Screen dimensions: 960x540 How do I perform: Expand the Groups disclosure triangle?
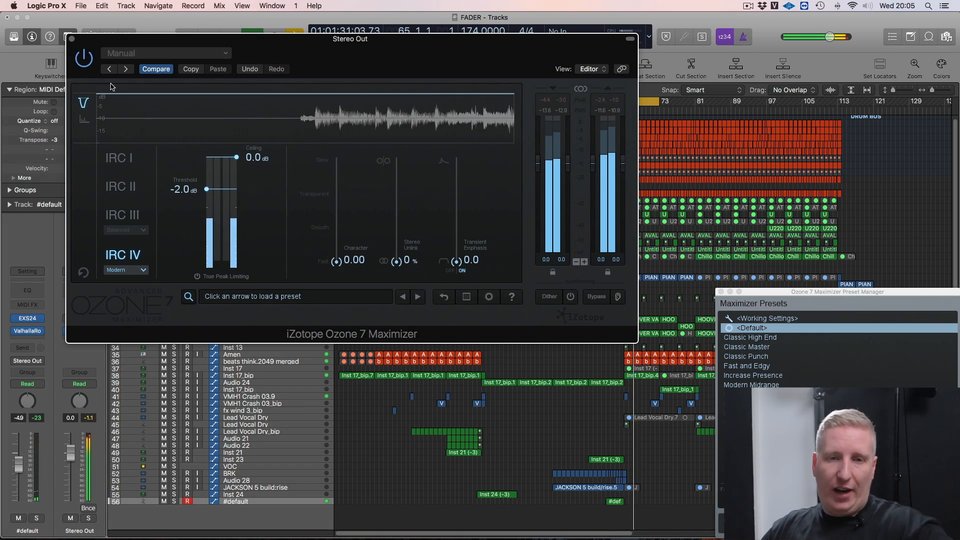tap(9, 190)
